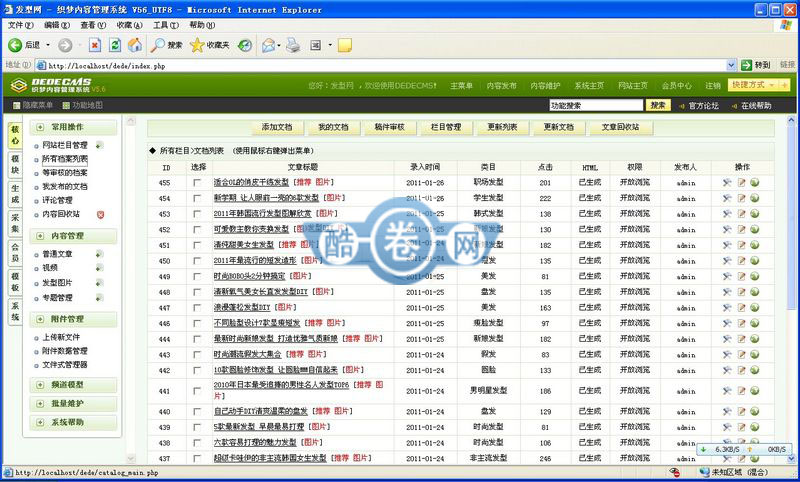Click the 我的文档 button
The width and height of the screenshot is (800, 482).
tap(333, 128)
